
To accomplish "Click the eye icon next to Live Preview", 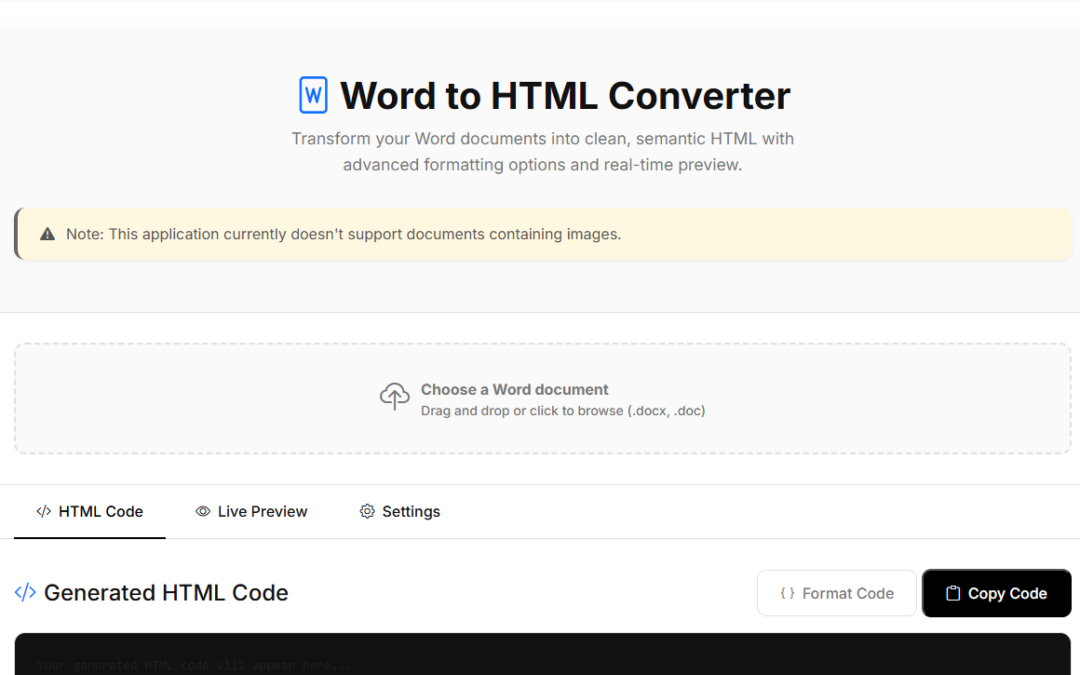I will (x=203, y=511).
